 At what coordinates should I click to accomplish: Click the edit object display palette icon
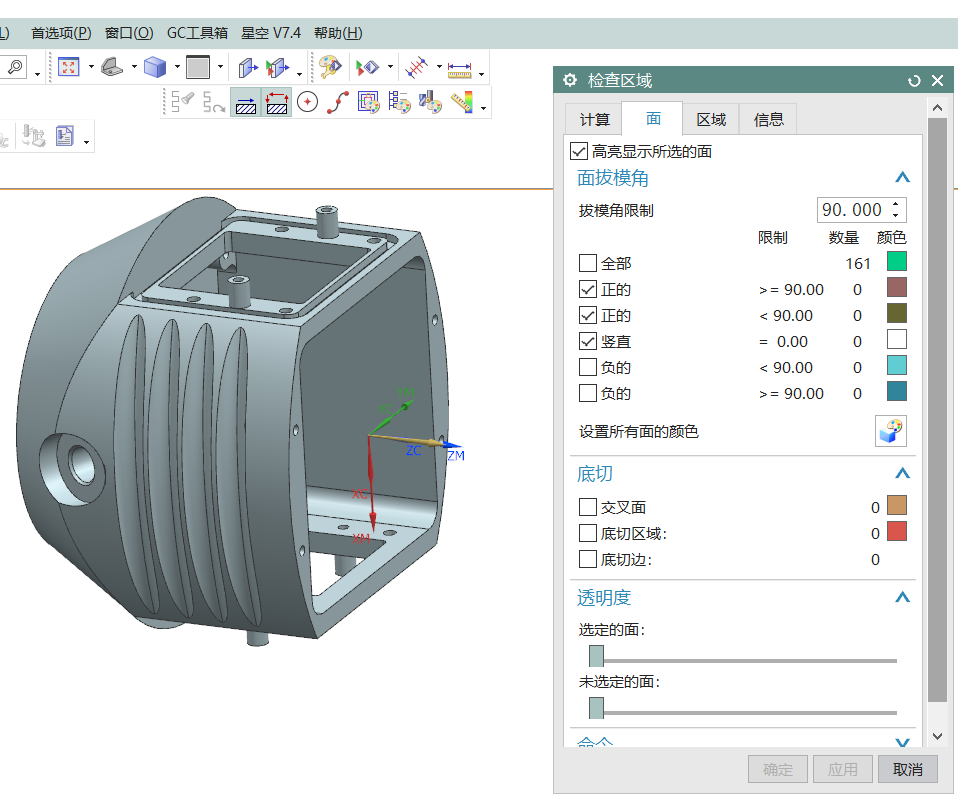click(x=329, y=67)
